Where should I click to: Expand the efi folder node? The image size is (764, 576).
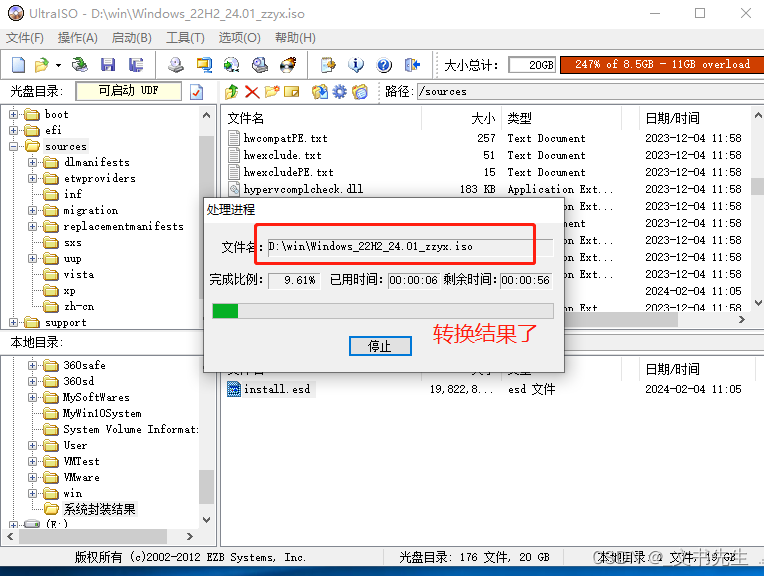(14, 131)
